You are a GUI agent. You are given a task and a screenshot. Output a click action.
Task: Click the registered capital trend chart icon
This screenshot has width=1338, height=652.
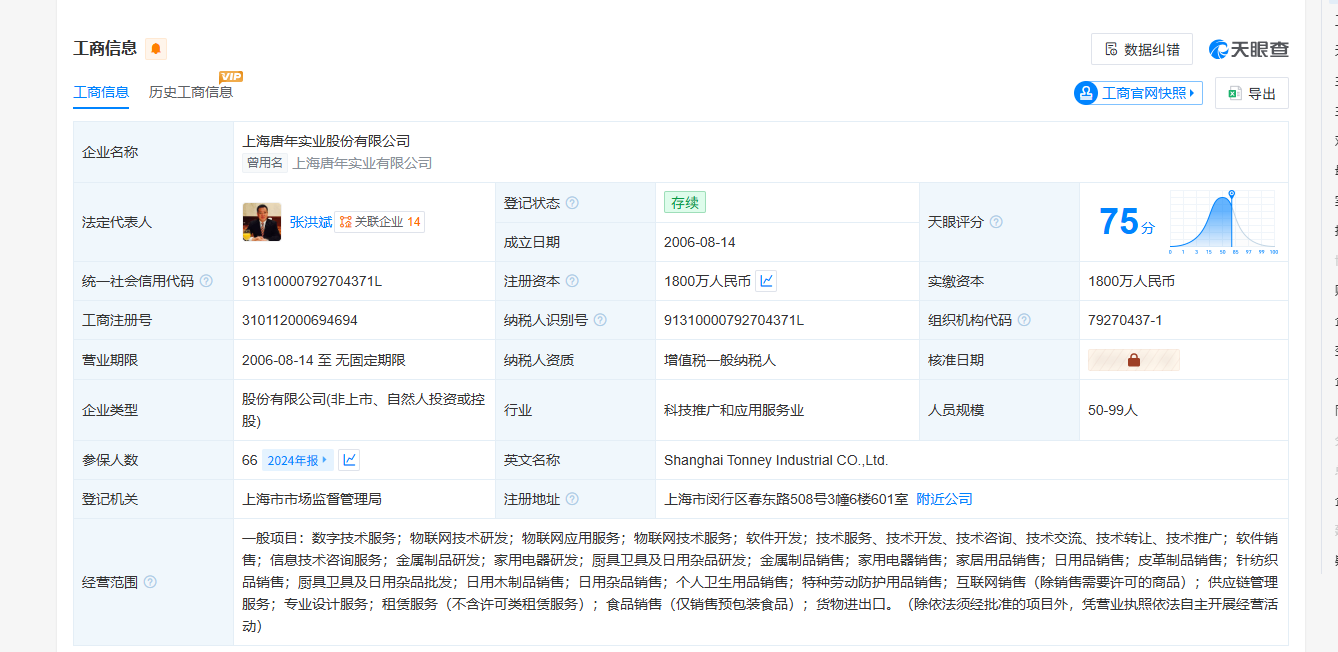766,281
